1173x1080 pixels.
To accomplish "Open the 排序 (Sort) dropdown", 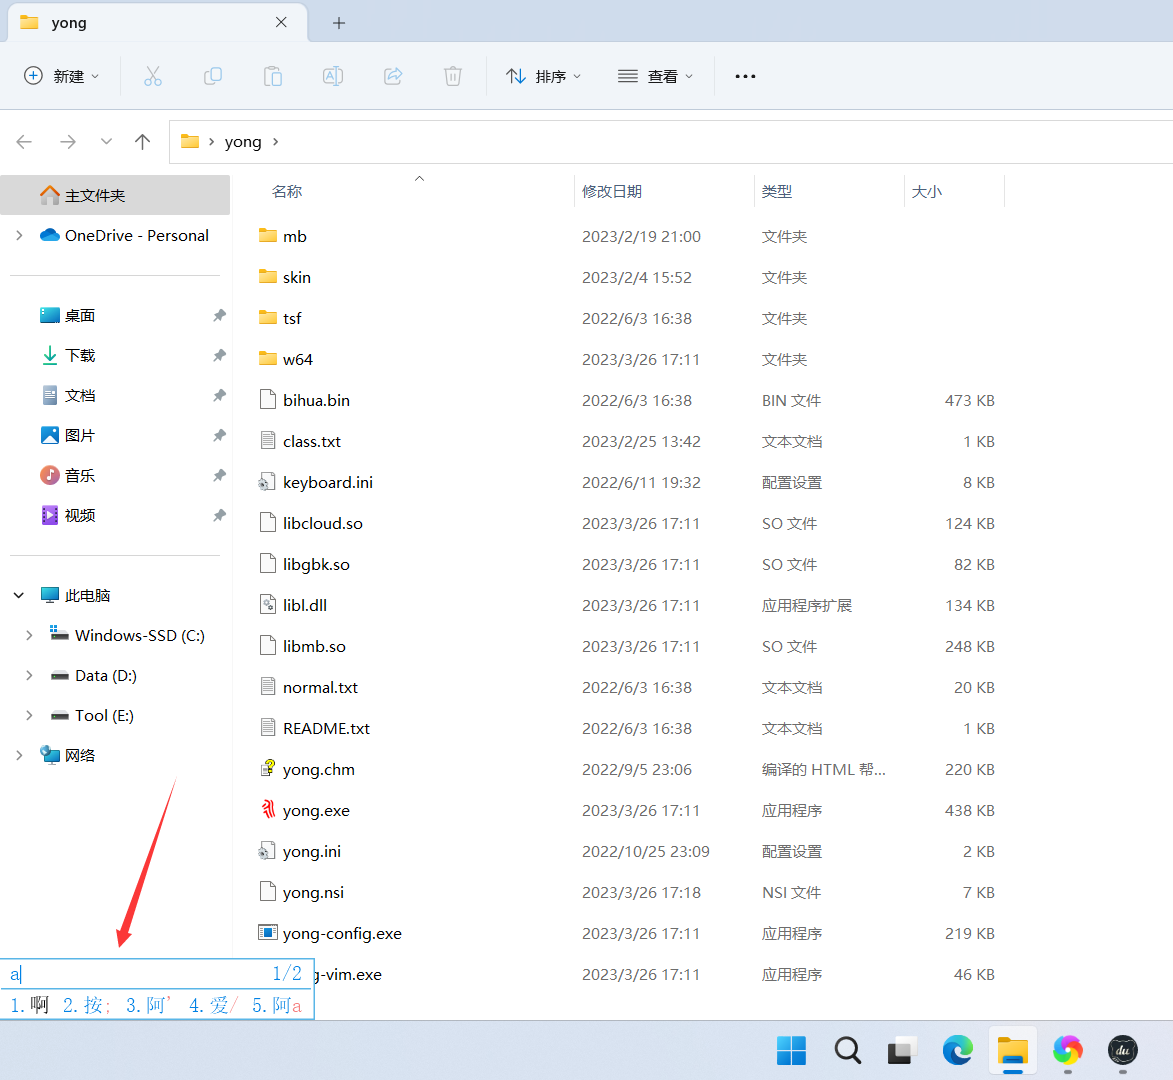I will (544, 76).
